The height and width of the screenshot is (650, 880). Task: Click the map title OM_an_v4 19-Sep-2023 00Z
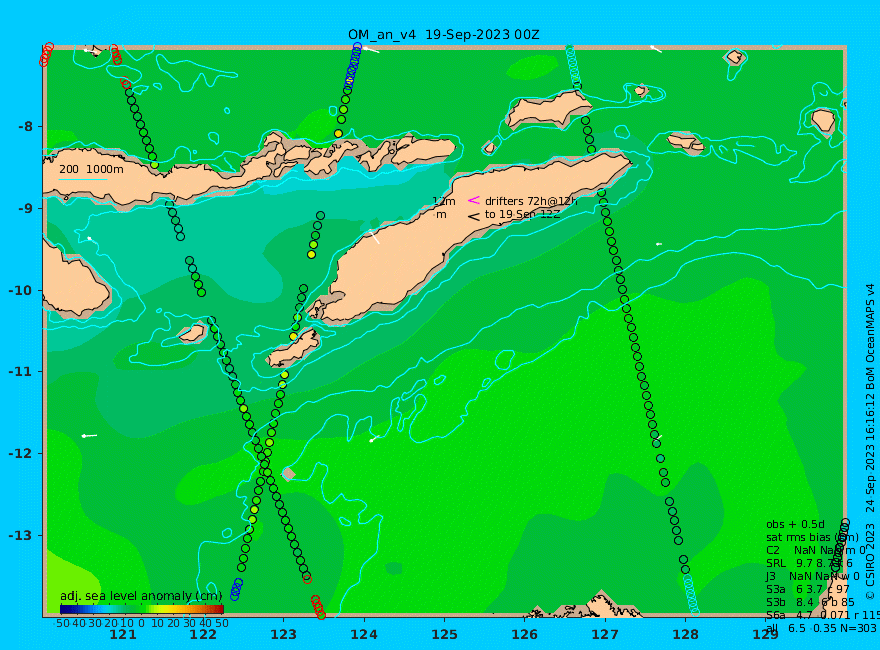tap(443, 35)
